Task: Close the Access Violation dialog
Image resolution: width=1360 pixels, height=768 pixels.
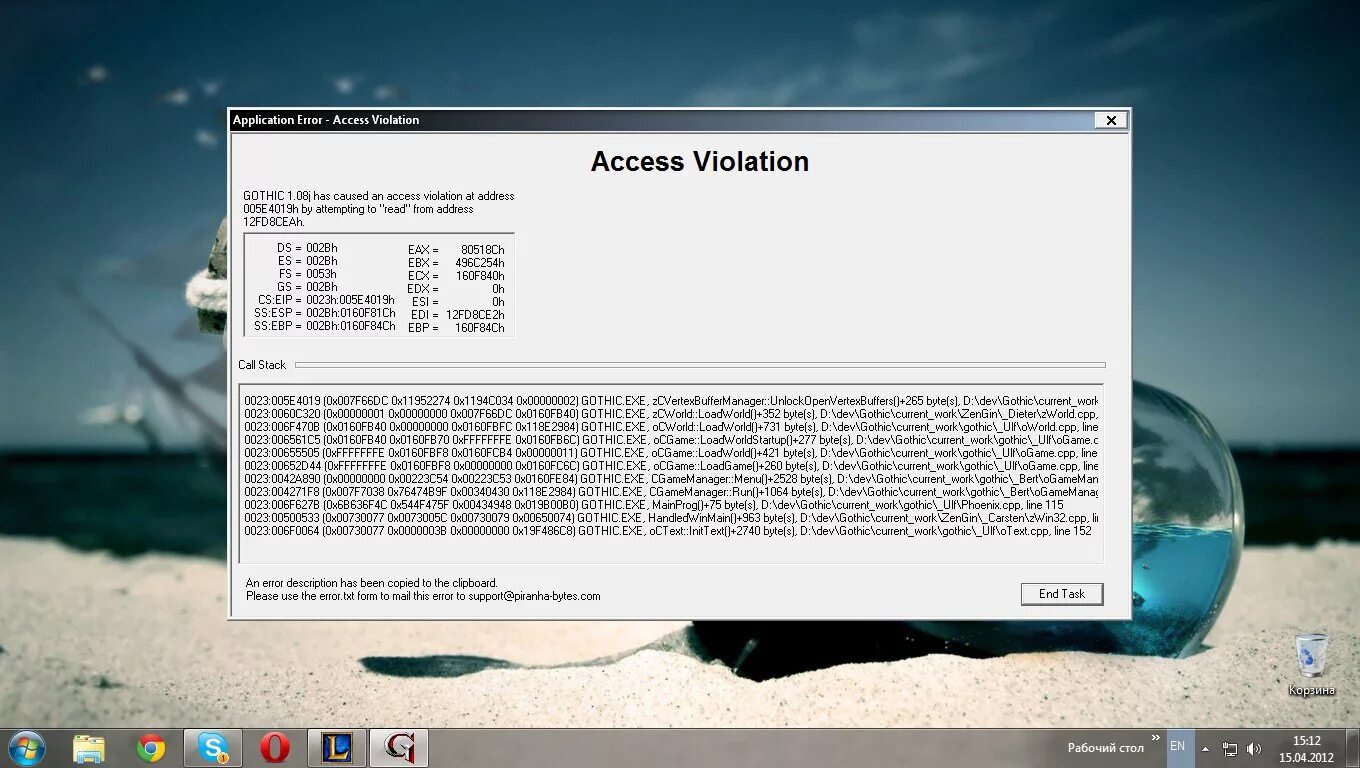Action: [1110, 120]
